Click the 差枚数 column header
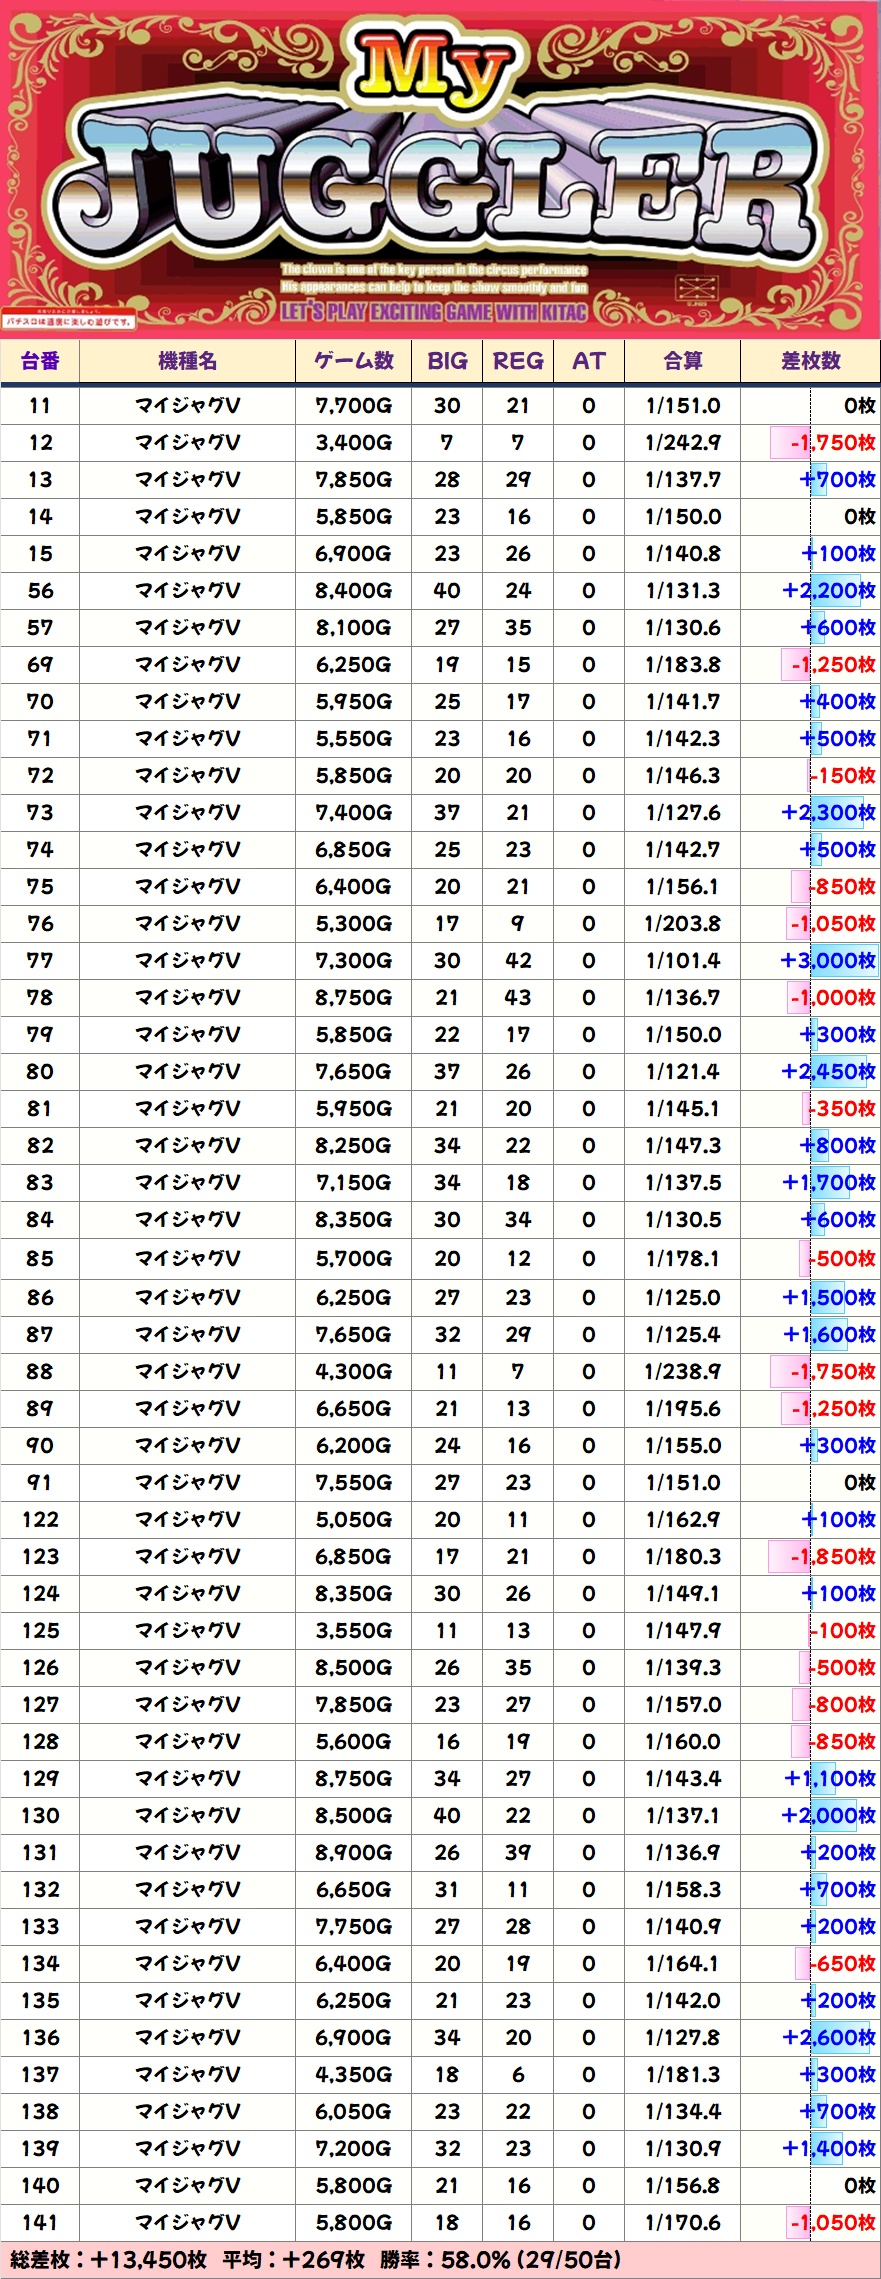This screenshot has width=881, height=2279. (x=810, y=361)
